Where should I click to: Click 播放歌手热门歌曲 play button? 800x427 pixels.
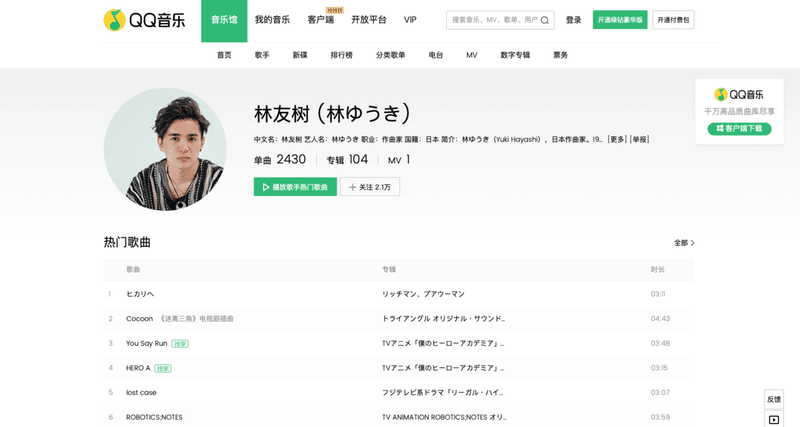pyautogui.click(x=295, y=187)
